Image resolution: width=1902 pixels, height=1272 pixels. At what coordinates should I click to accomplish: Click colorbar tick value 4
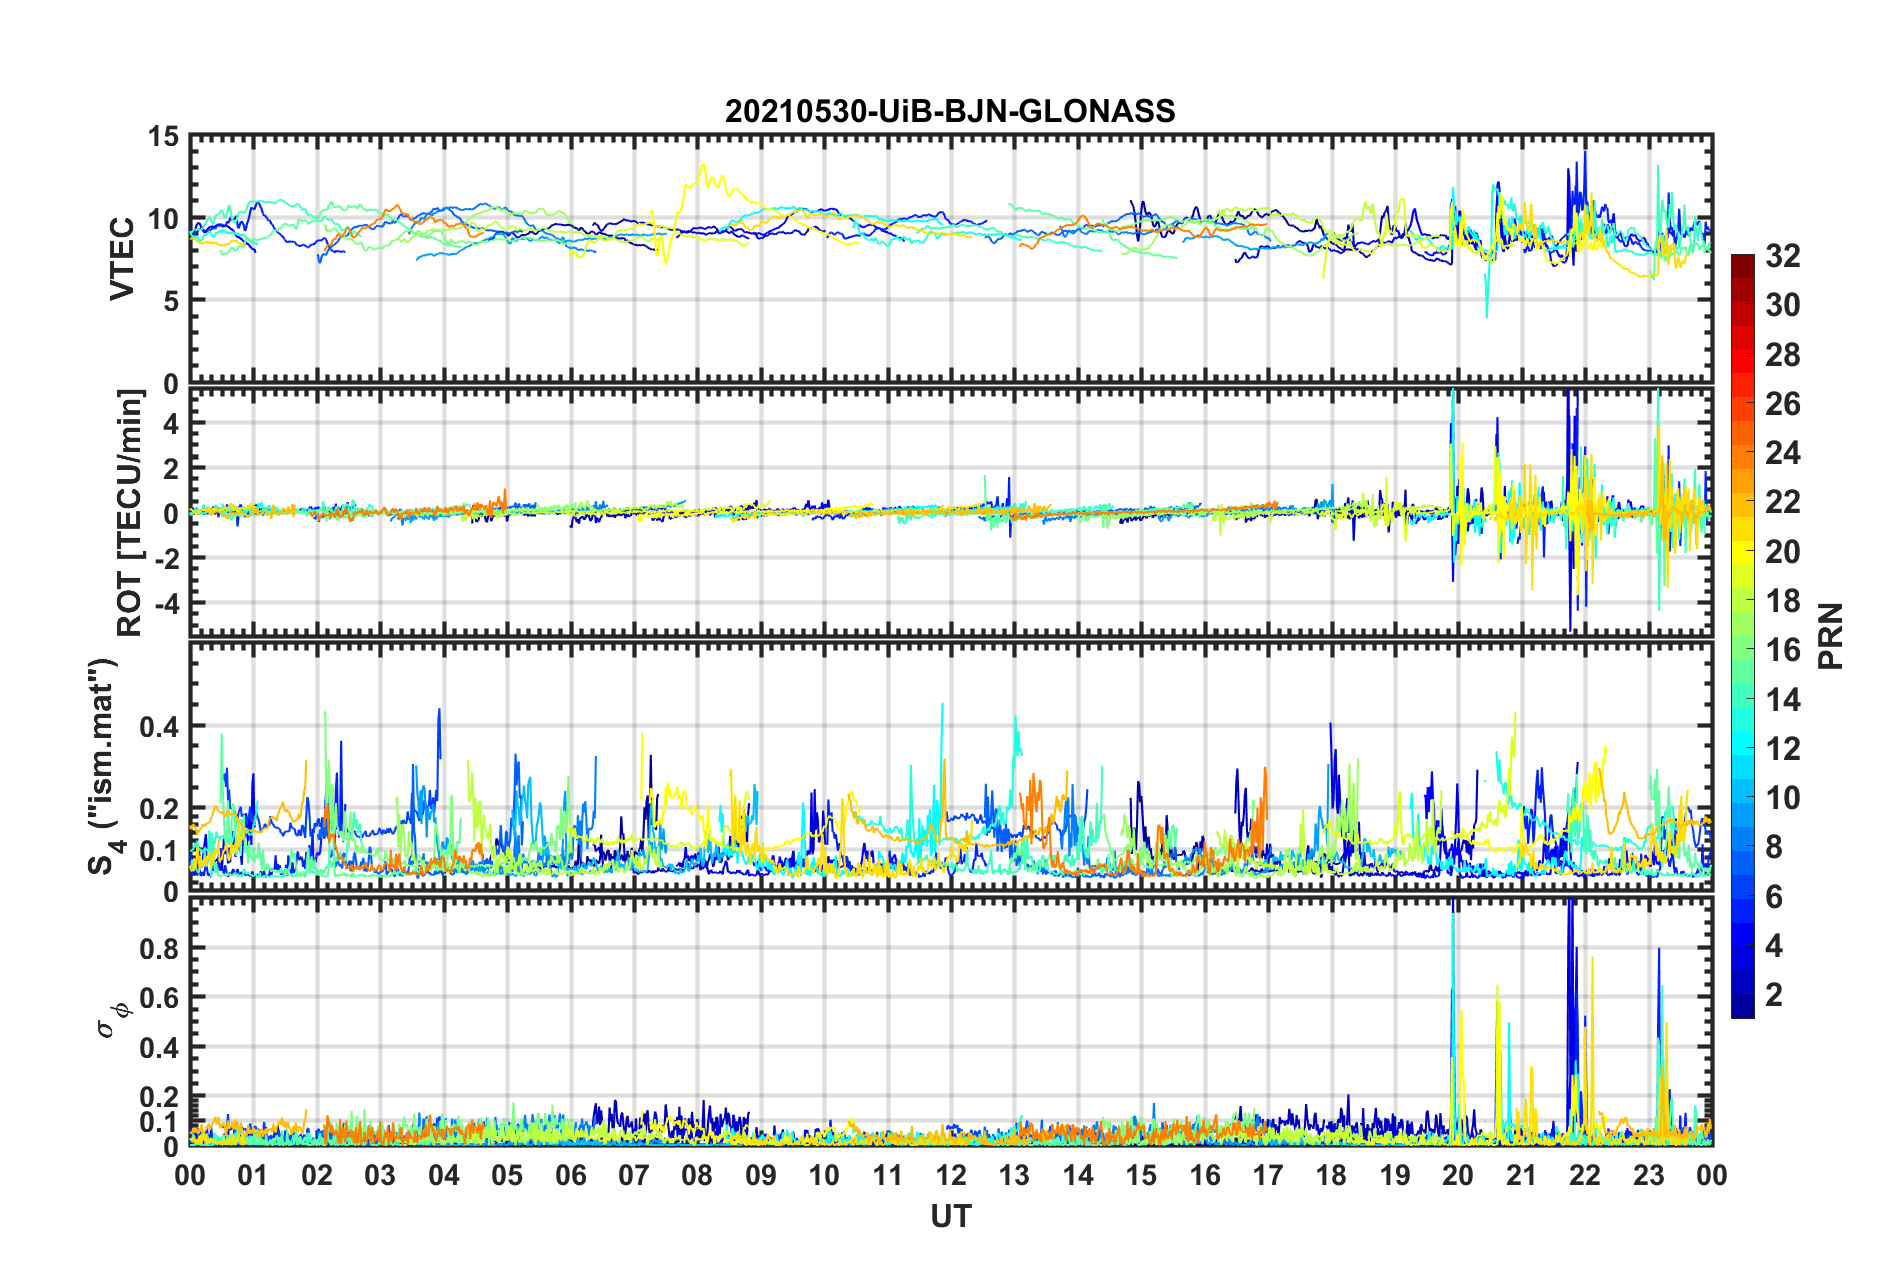point(1774,946)
